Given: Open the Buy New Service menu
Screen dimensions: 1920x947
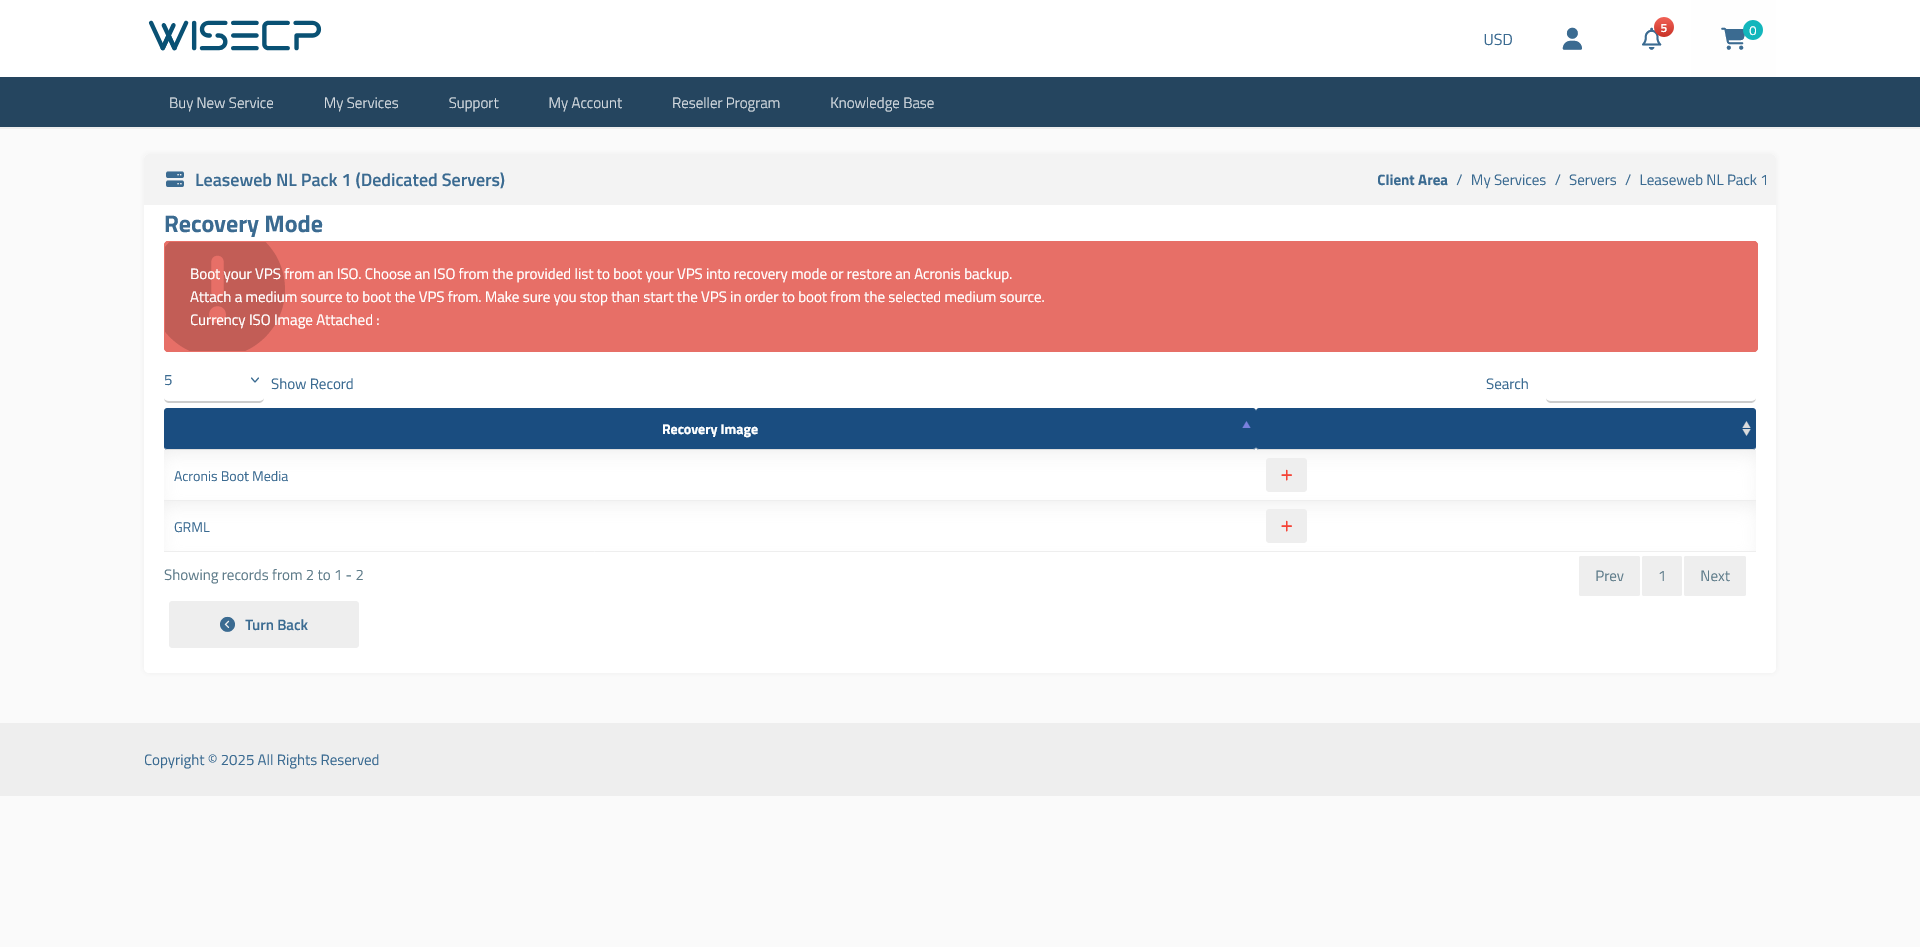Looking at the screenshot, I should tap(221, 103).
